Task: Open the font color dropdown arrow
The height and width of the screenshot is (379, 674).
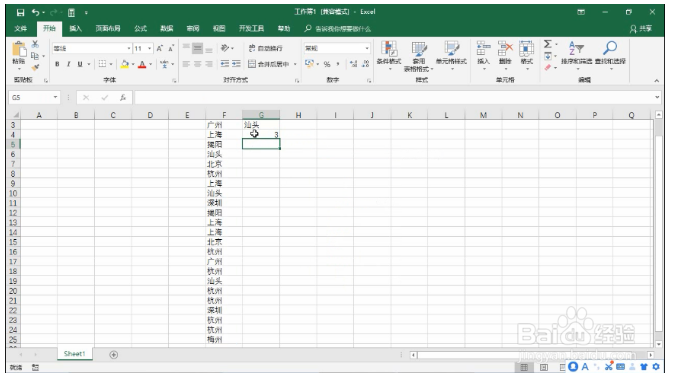Action: [150, 64]
